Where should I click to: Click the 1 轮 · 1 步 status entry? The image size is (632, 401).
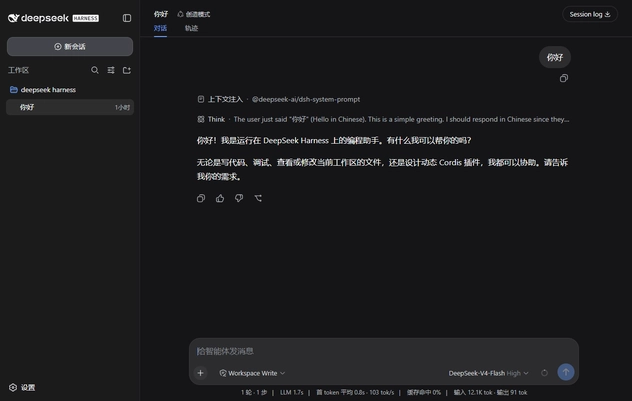point(254,392)
